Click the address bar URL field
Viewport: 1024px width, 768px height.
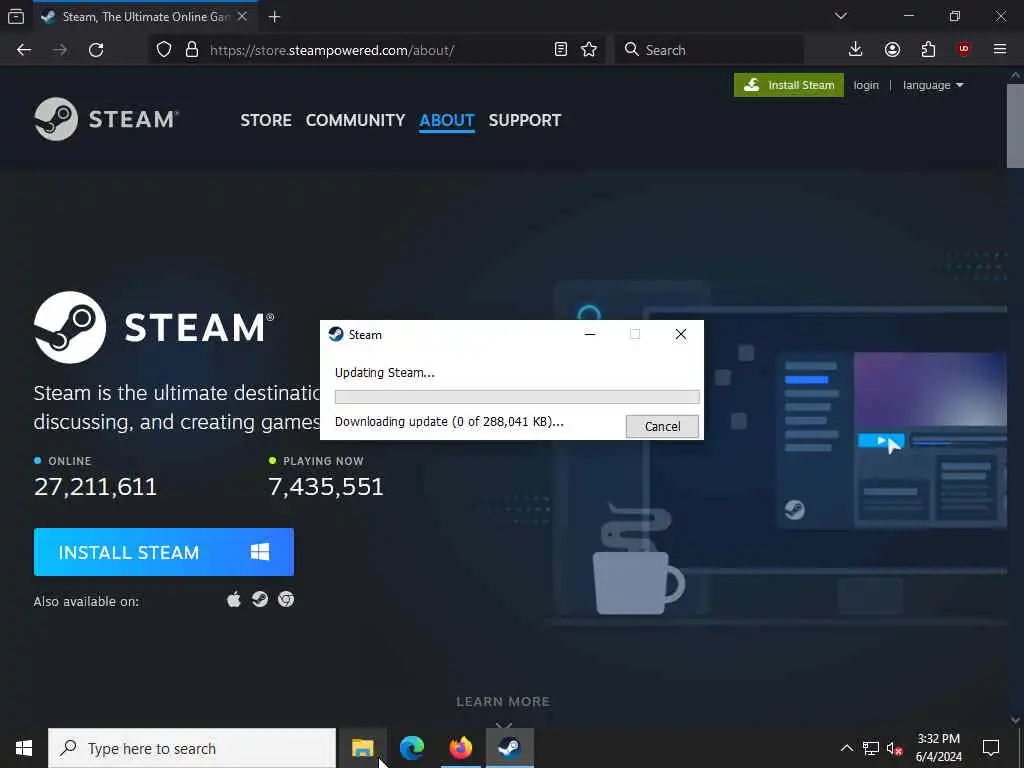[x=376, y=50]
